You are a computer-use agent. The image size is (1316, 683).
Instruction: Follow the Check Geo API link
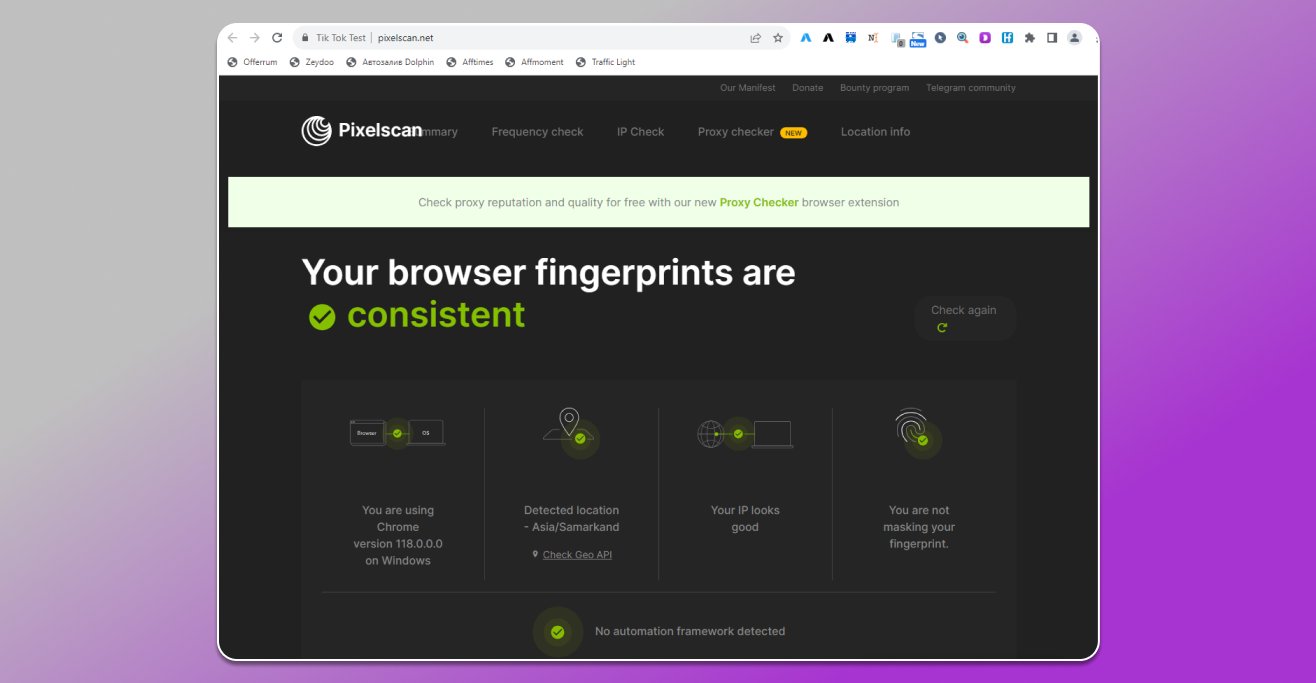(577, 555)
